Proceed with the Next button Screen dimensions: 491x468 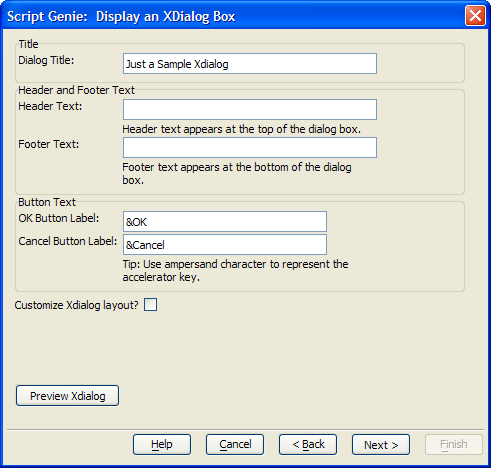[x=381, y=445]
